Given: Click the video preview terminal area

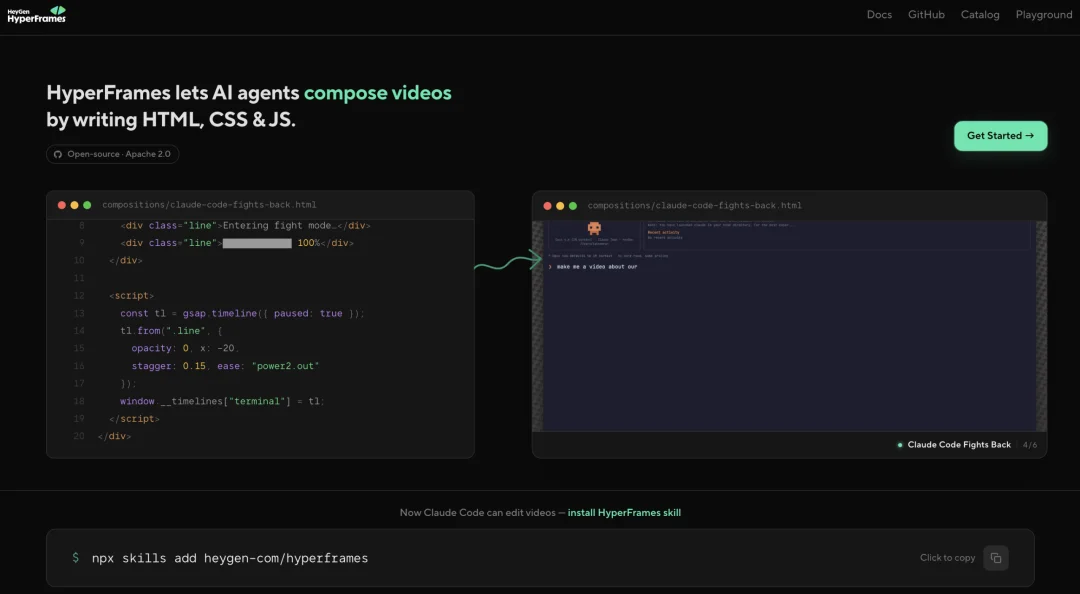Looking at the screenshot, I should coord(789,326).
